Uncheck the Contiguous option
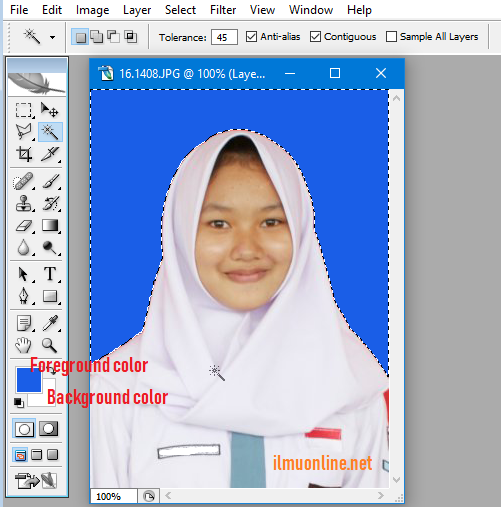Viewport: 501px width, 507px height. click(x=315, y=36)
